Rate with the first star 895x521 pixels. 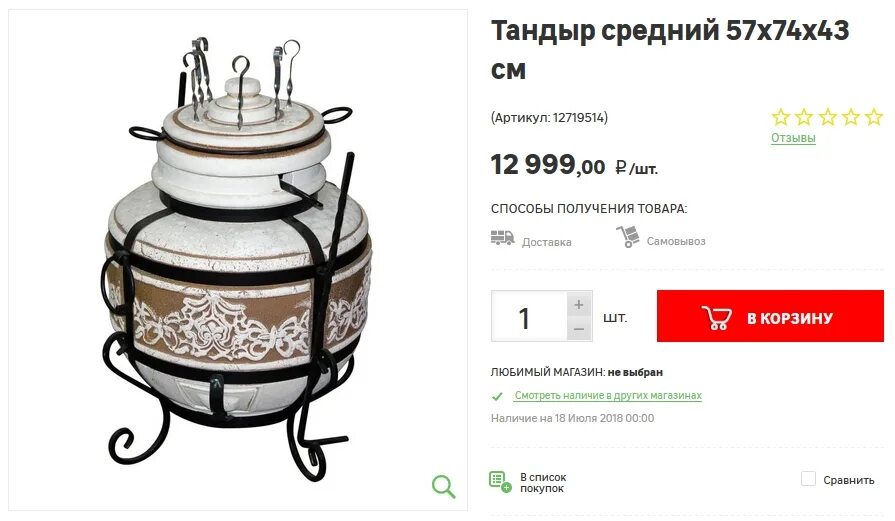pyautogui.click(x=781, y=118)
